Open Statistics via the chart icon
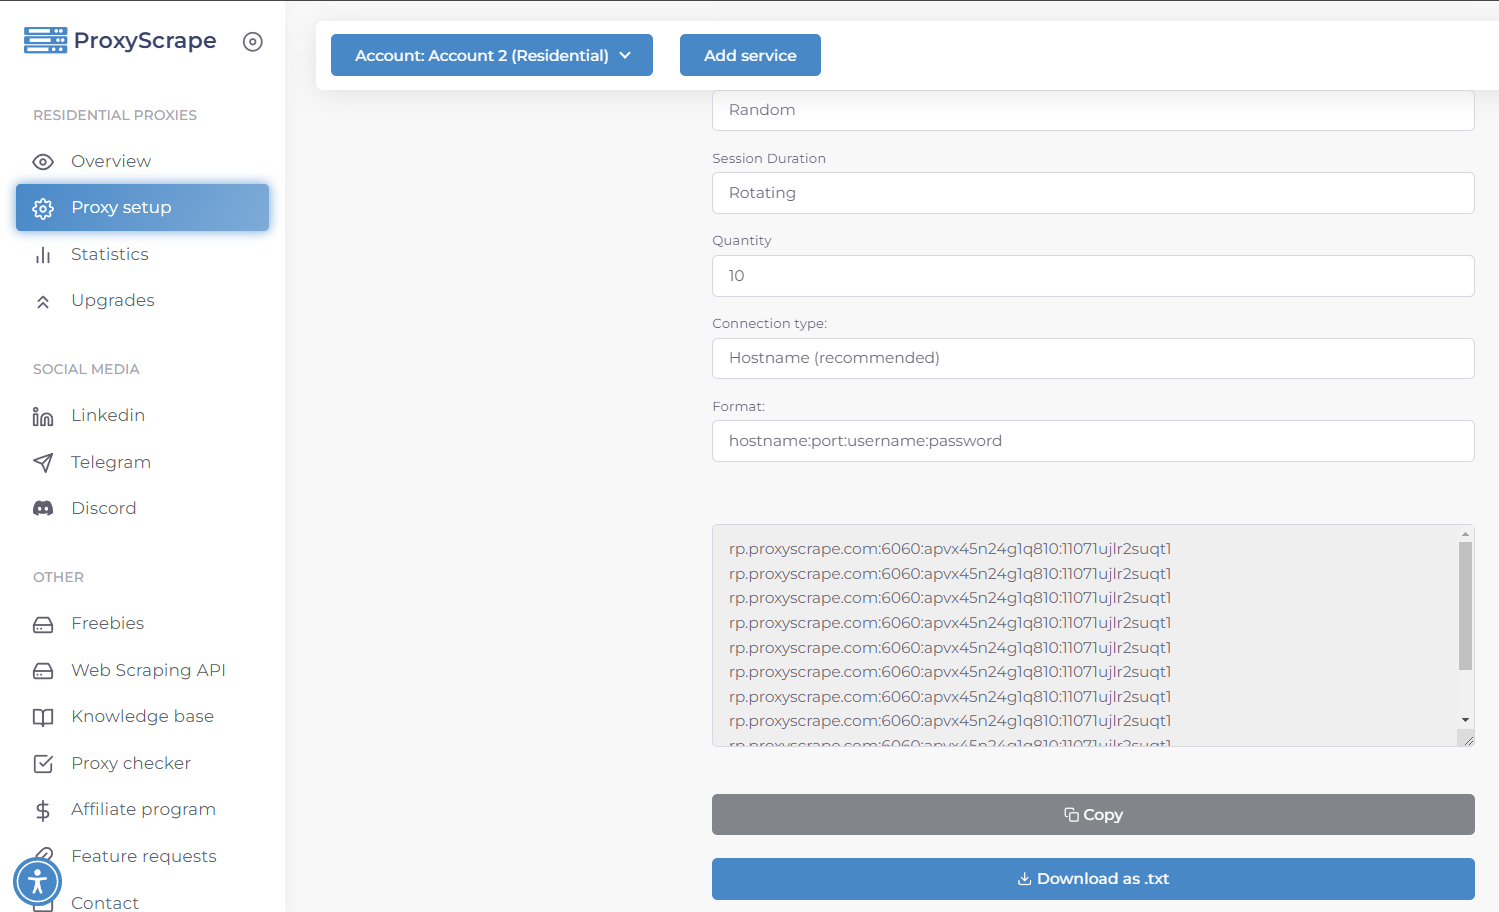 point(43,255)
